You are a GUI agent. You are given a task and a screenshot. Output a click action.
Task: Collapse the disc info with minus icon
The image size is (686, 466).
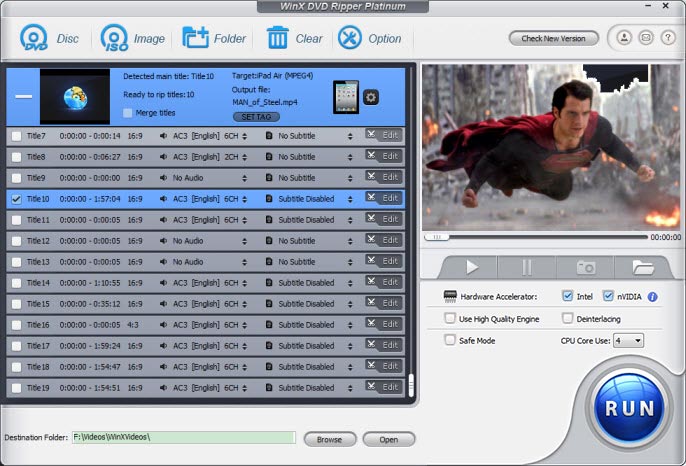(24, 96)
